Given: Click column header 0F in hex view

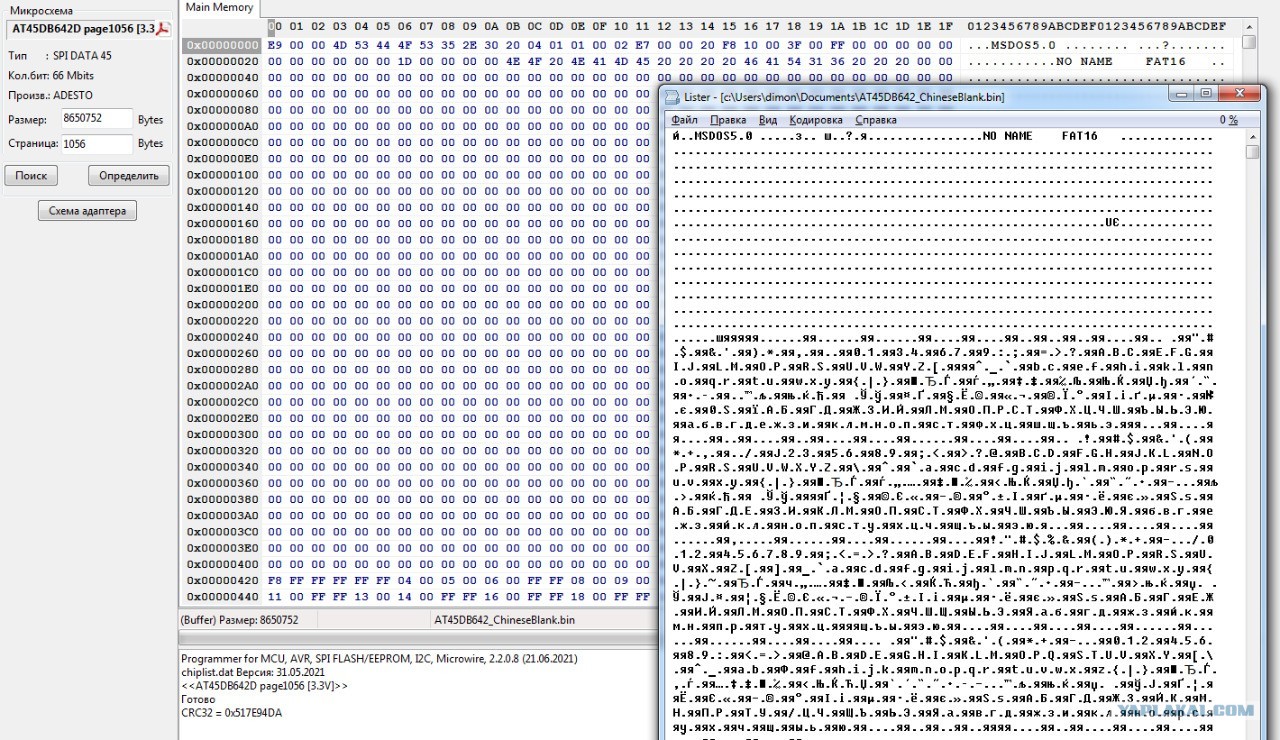Looking at the screenshot, I should tap(600, 26).
